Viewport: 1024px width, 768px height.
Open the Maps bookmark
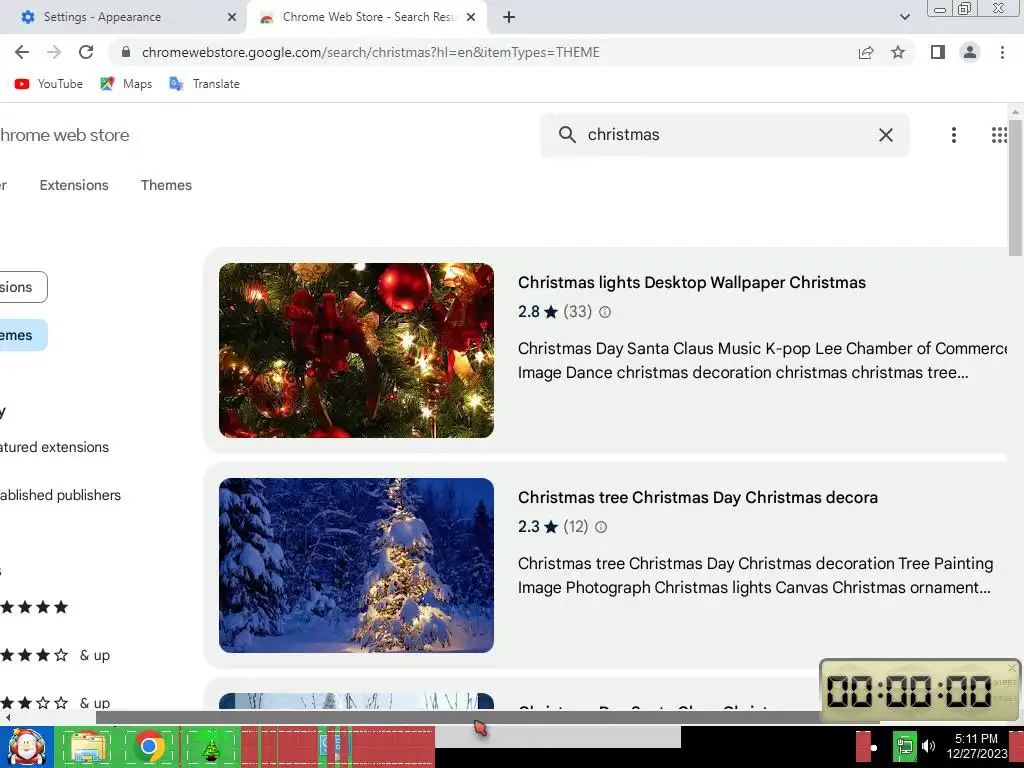coord(126,84)
